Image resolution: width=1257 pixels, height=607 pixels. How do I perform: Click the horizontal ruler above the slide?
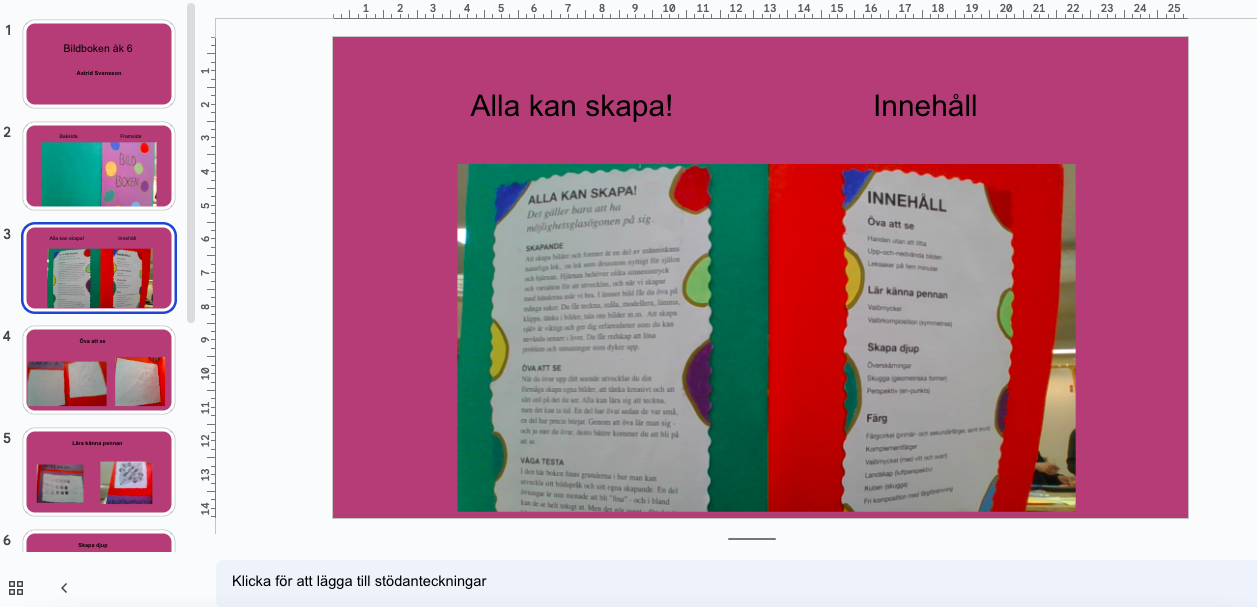760,11
